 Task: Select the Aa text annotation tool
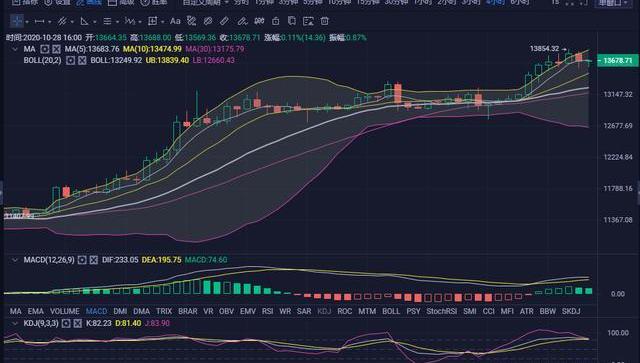[x=175, y=21]
